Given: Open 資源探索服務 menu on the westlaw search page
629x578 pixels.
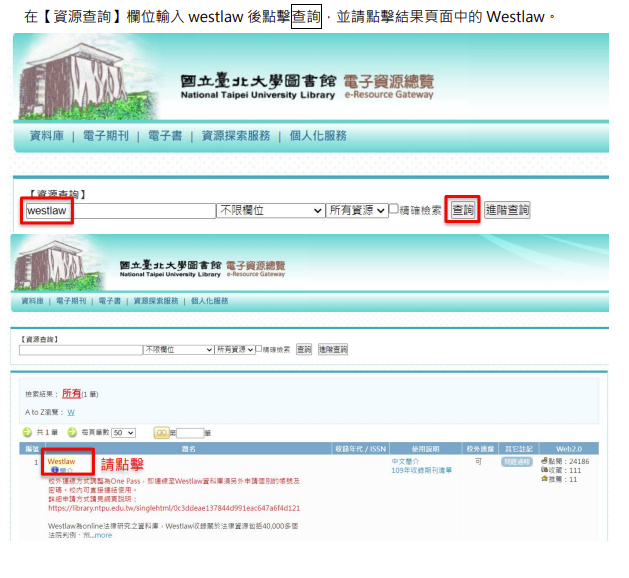Looking at the screenshot, I should point(236,136).
